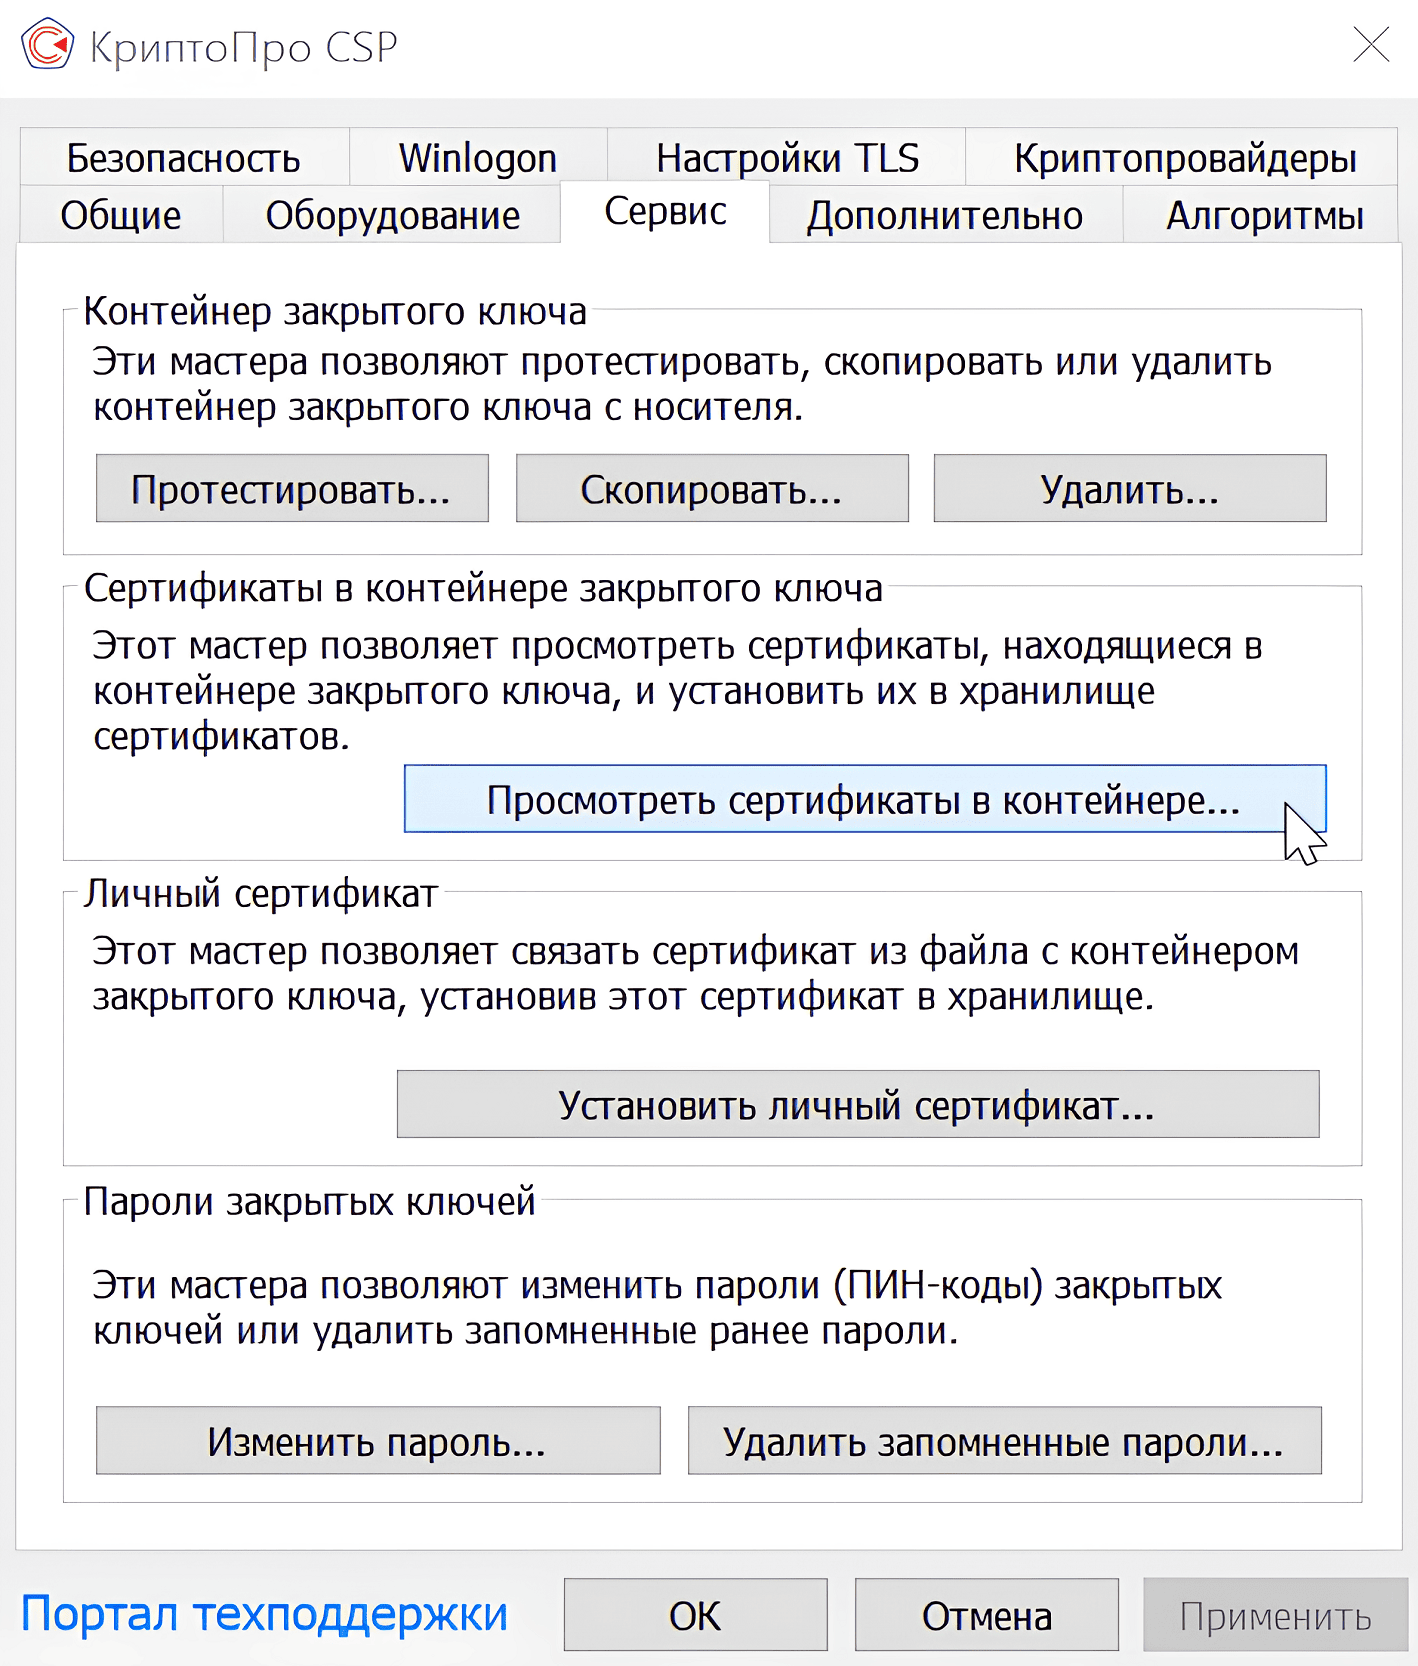Click the CryptoPro CSP logo icon
This screenshot has width=1418, height=1666.
click(x=48, y=45)
